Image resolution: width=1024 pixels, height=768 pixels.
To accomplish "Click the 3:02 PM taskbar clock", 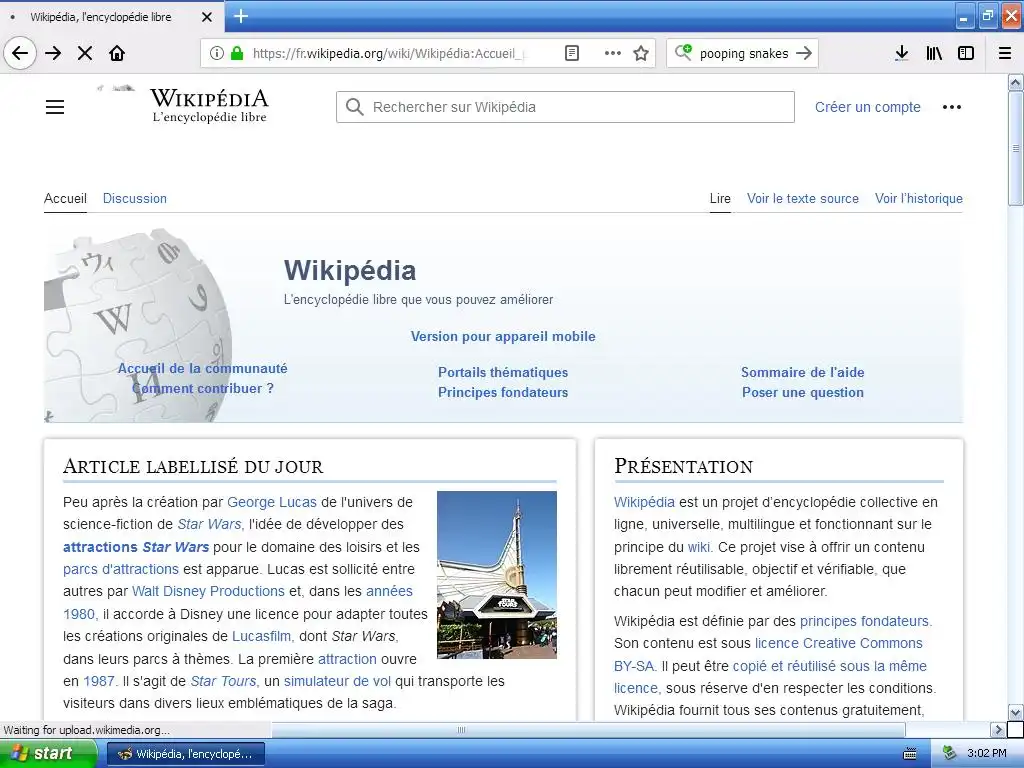I will (987, 754).
